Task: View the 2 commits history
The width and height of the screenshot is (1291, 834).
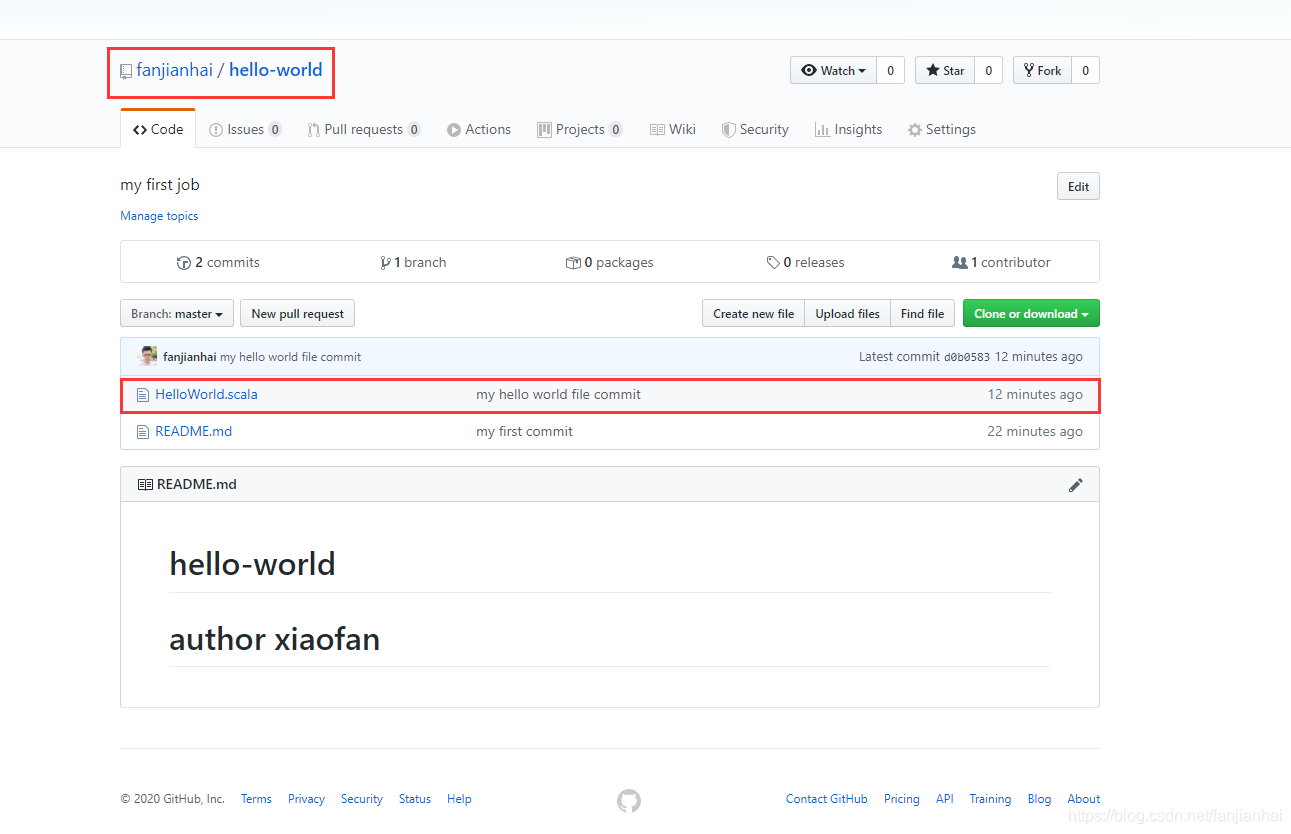Action: coord(218,262)
